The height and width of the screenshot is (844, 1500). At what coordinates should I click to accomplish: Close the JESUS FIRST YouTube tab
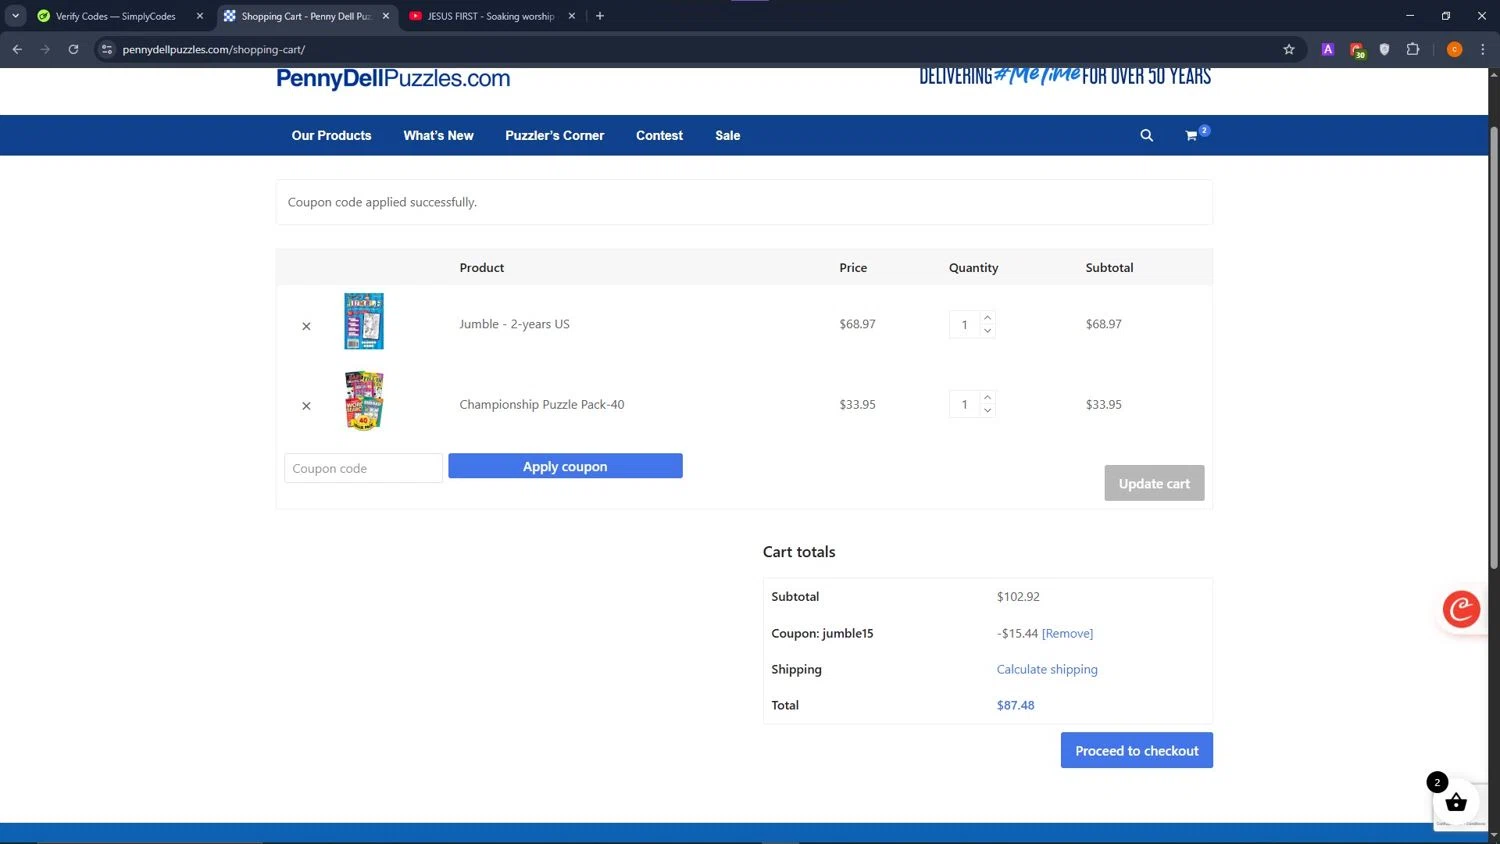tap(571, 16)
